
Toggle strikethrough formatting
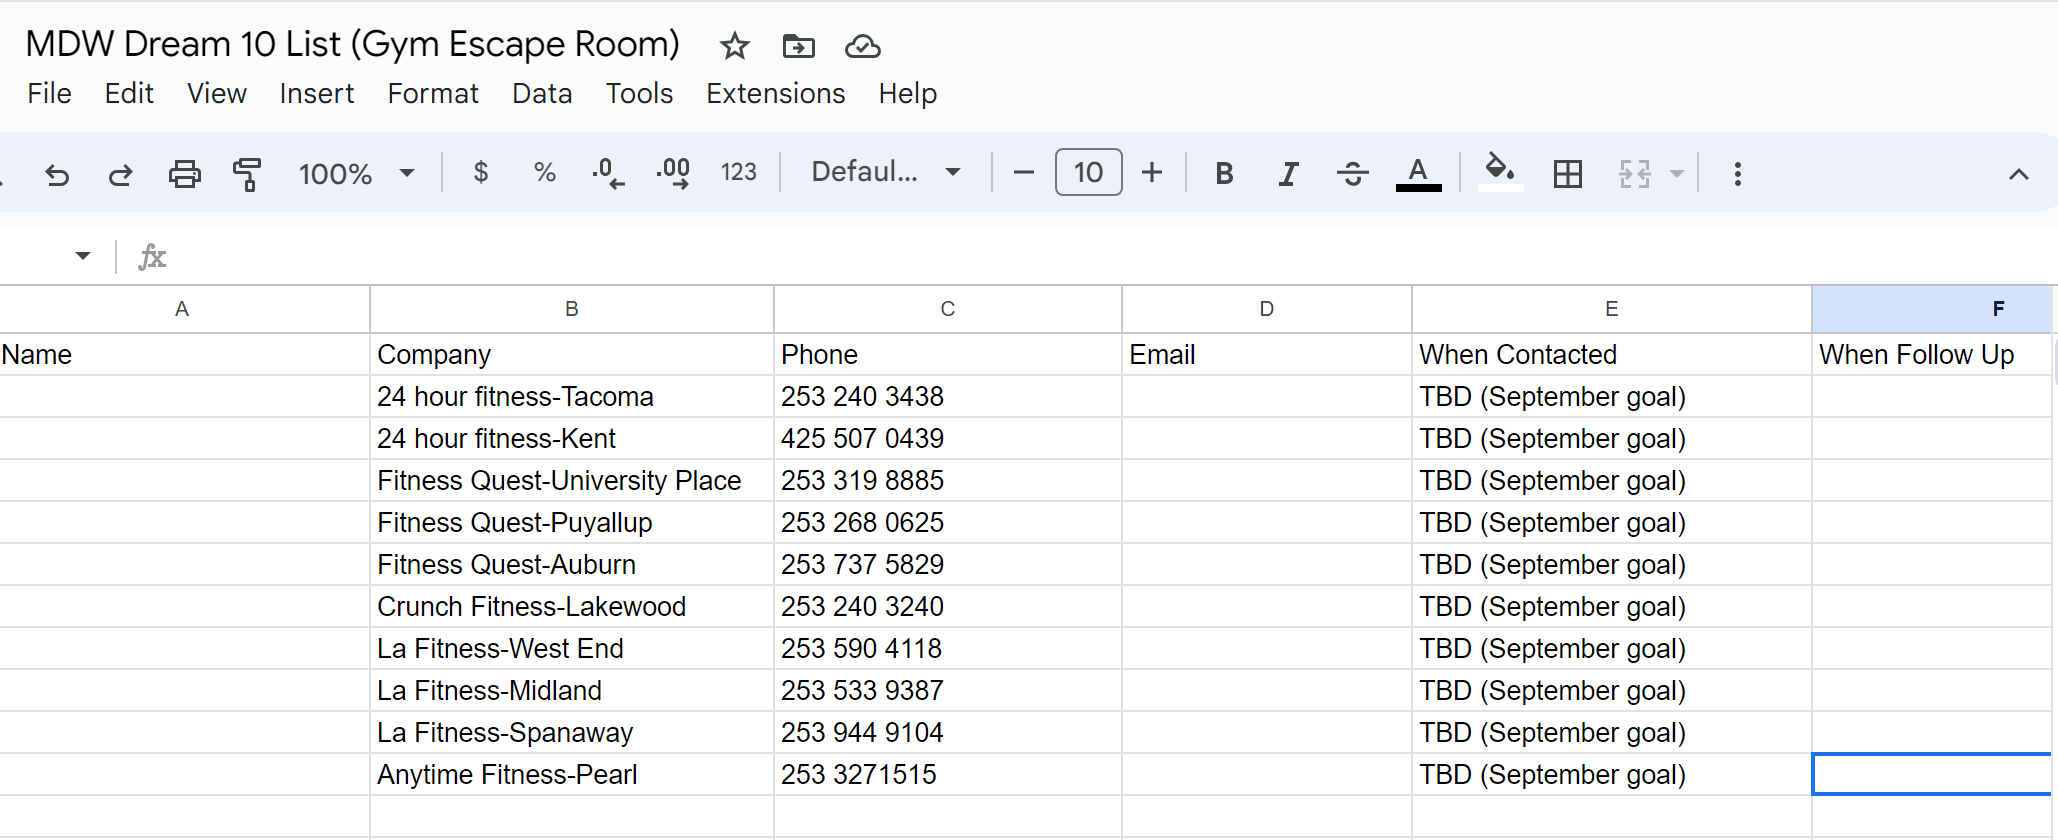1353,174
